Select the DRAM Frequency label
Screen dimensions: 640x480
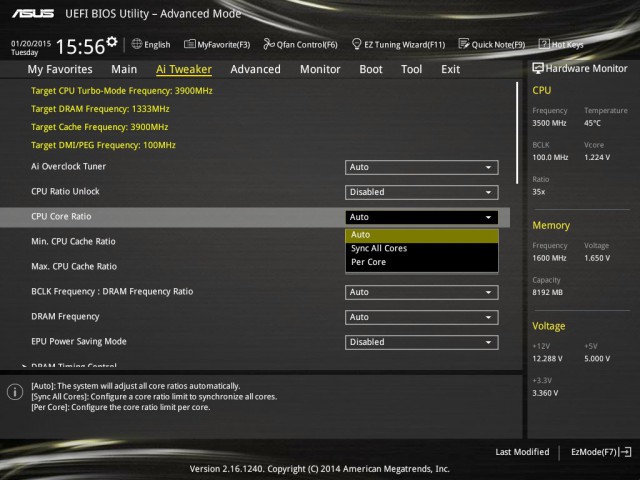(x=65, y=316)
